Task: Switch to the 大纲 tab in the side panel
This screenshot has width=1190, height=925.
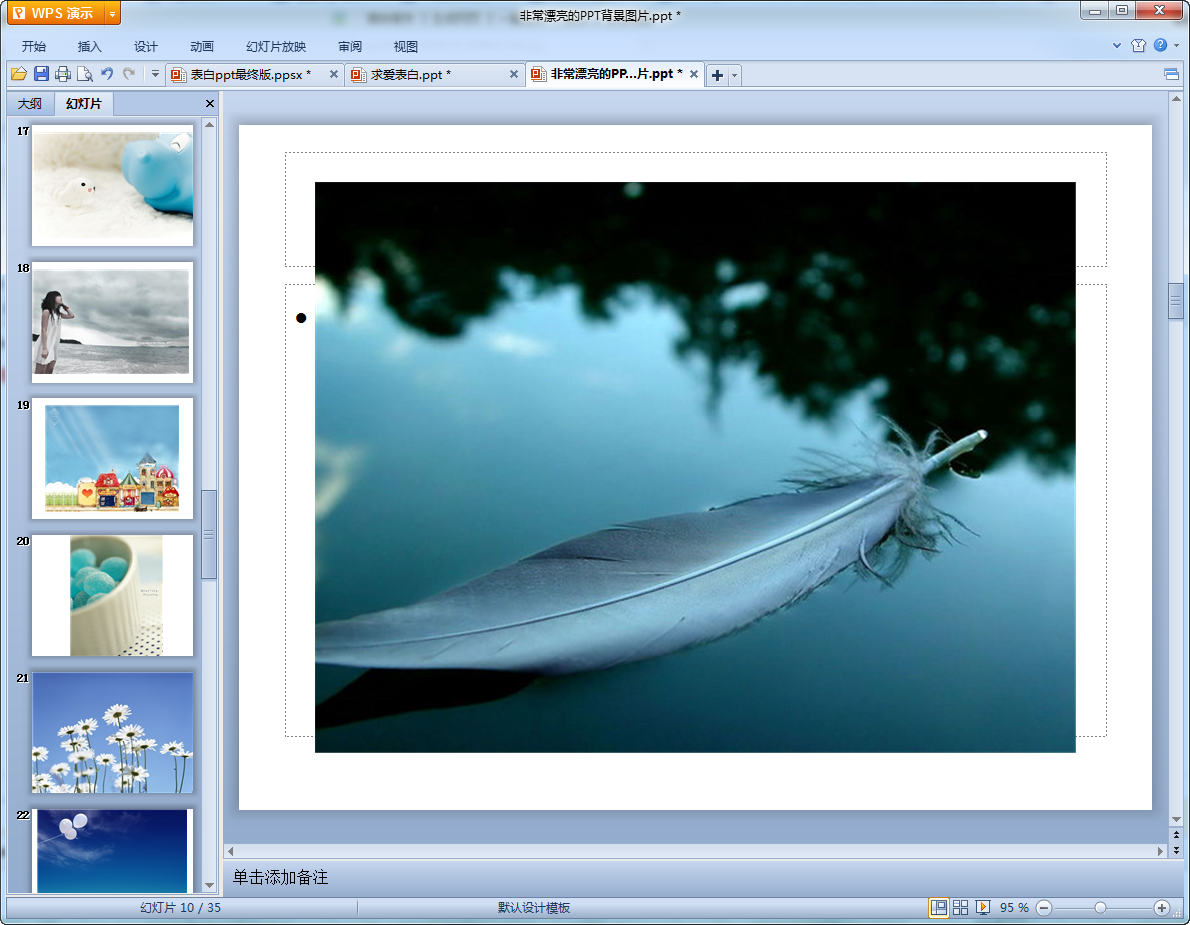Action: (30, 104)
